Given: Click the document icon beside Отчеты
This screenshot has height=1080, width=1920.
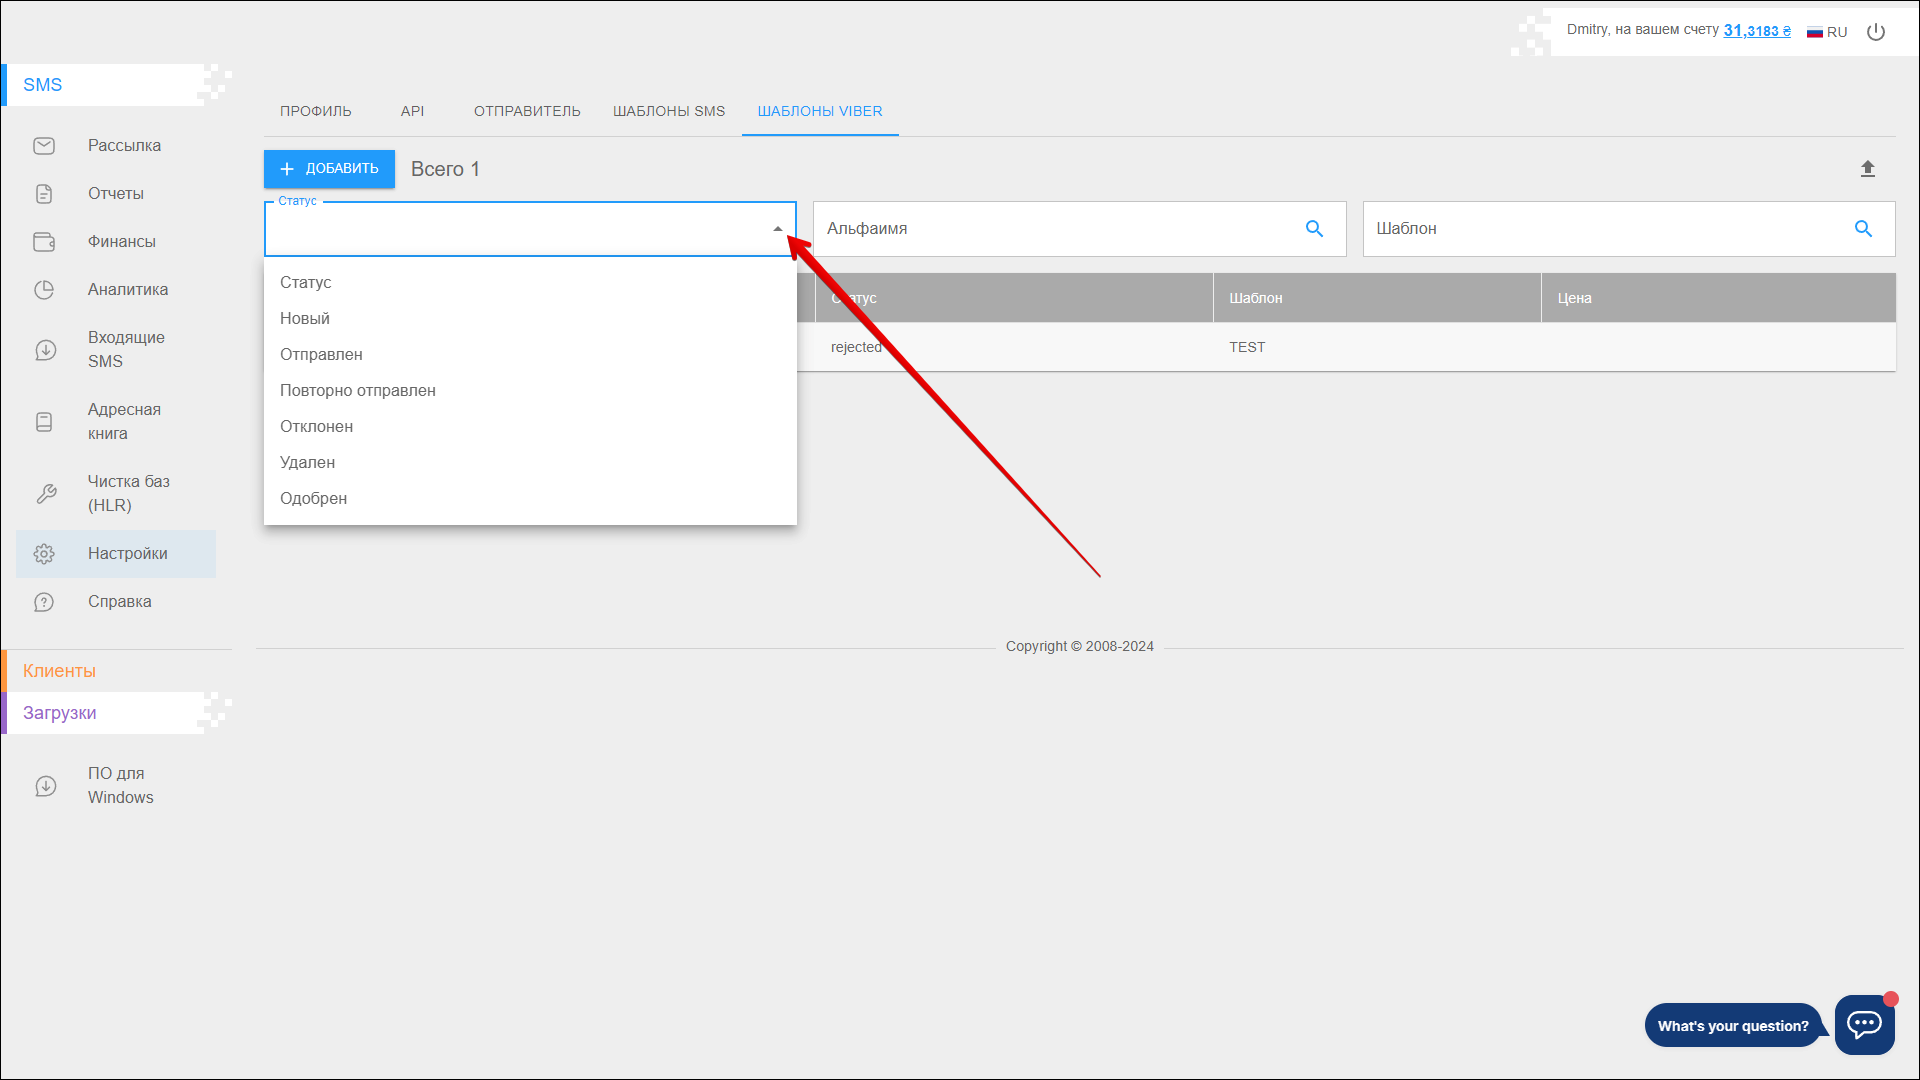Looking at the screenshot, I should (44, 194).
